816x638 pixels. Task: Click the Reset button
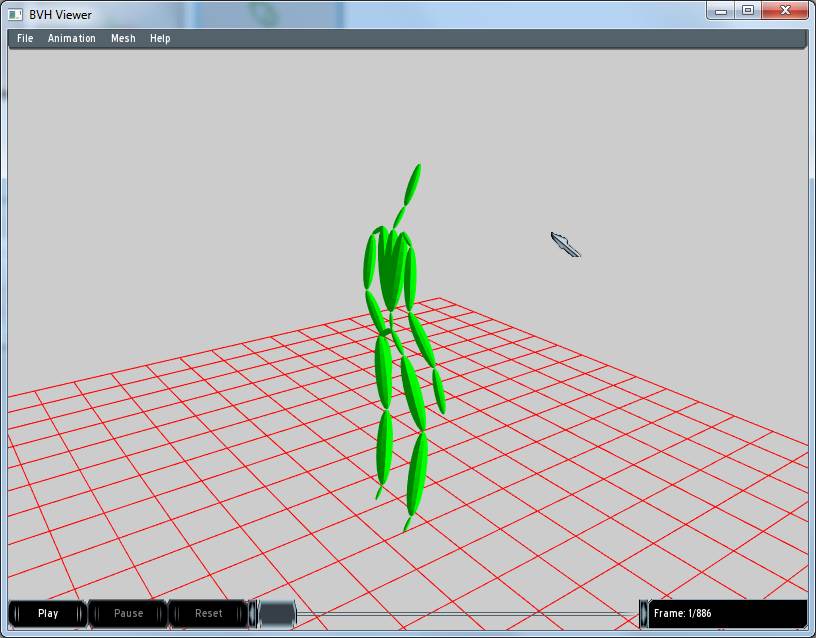(208, 614)
